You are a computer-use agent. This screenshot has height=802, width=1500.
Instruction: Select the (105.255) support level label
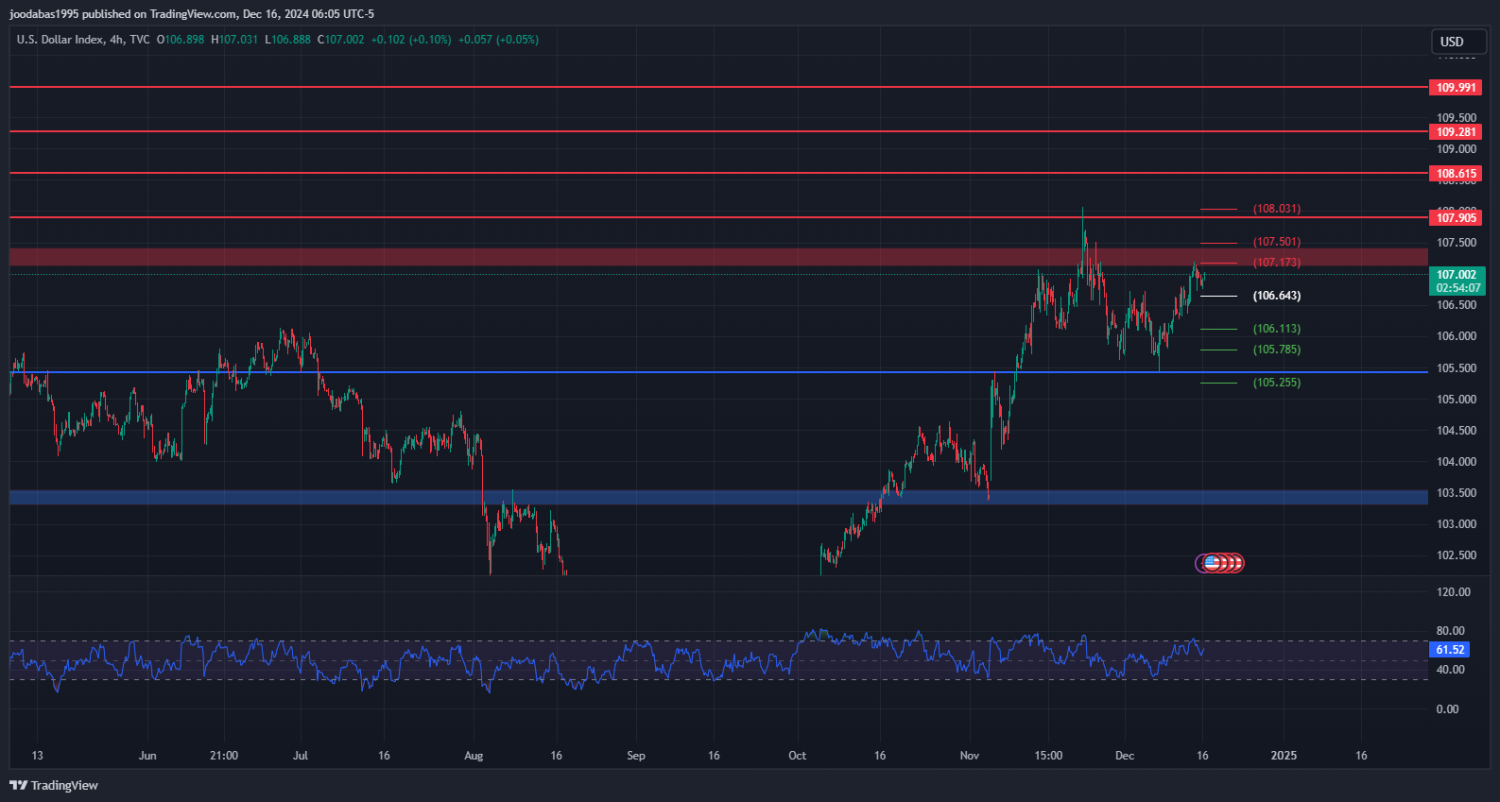1277,383
